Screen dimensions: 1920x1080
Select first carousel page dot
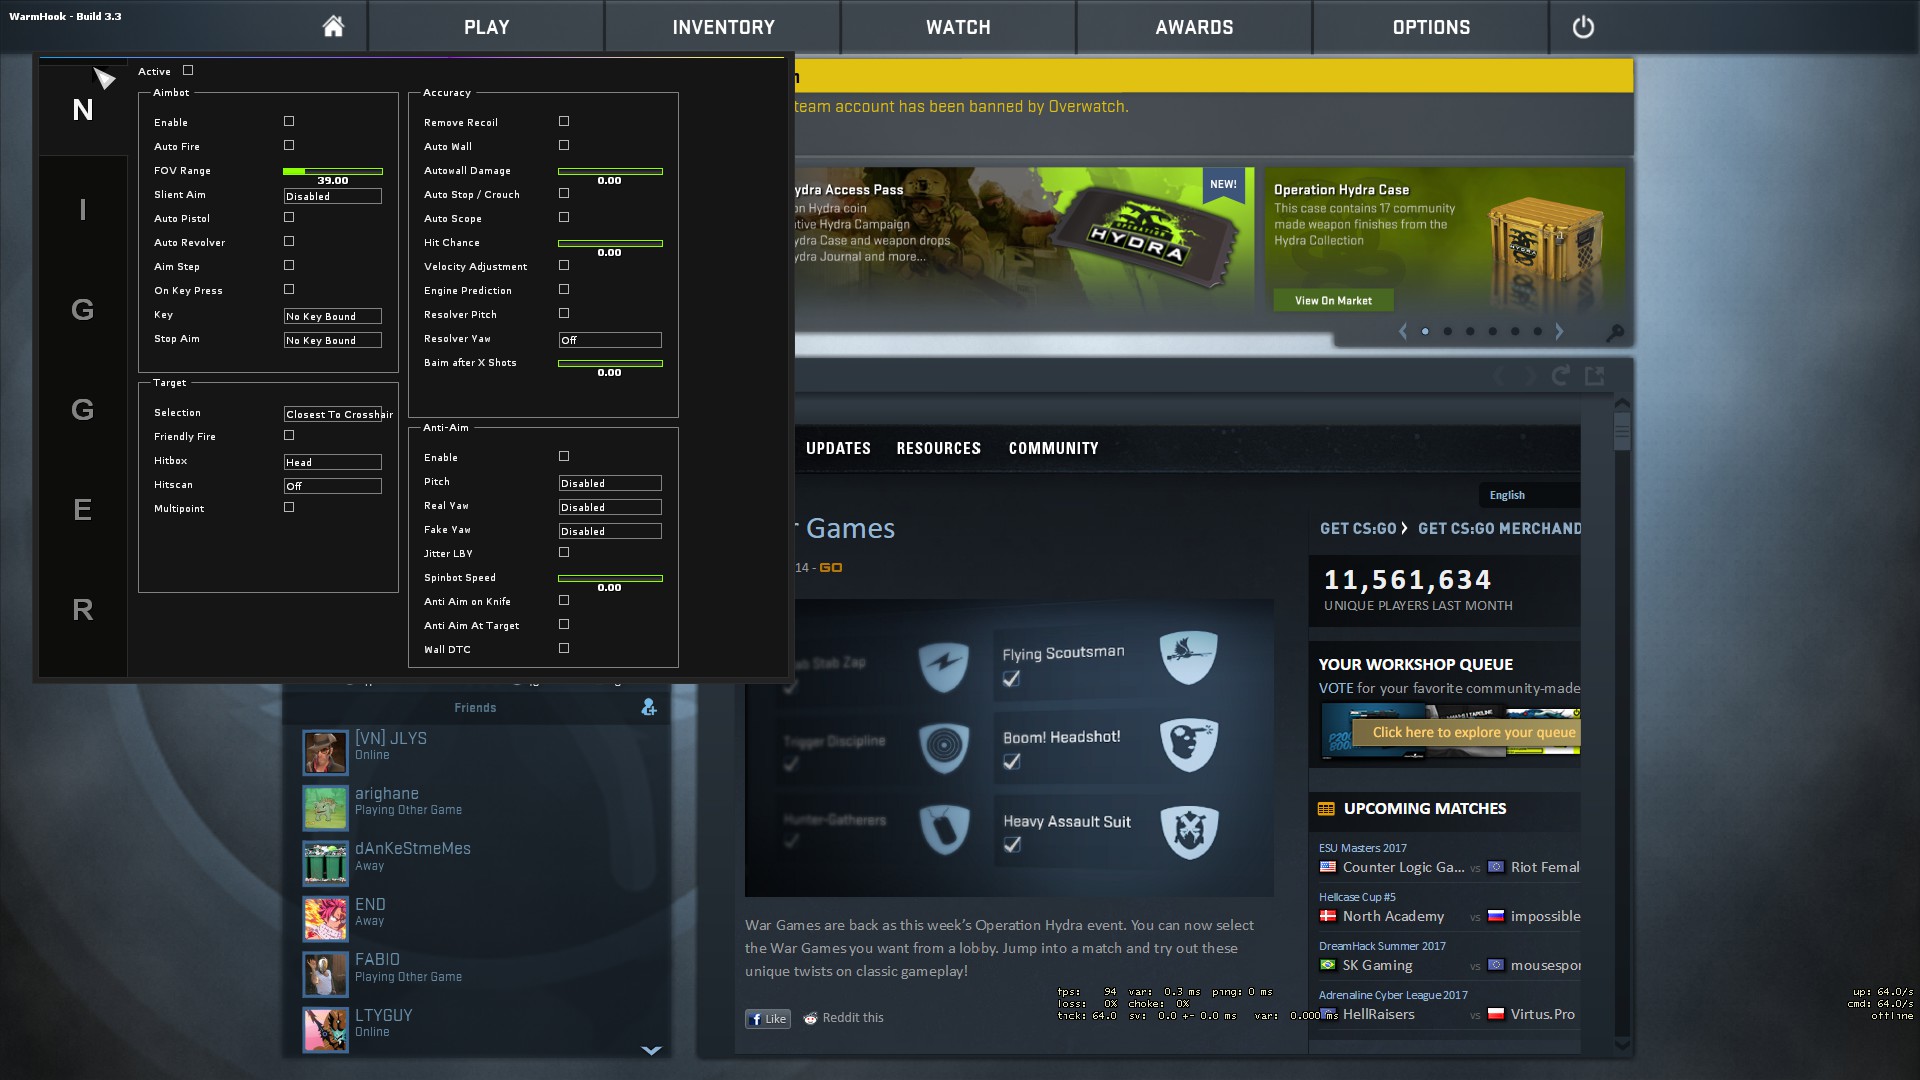[x=1425, y=331]
